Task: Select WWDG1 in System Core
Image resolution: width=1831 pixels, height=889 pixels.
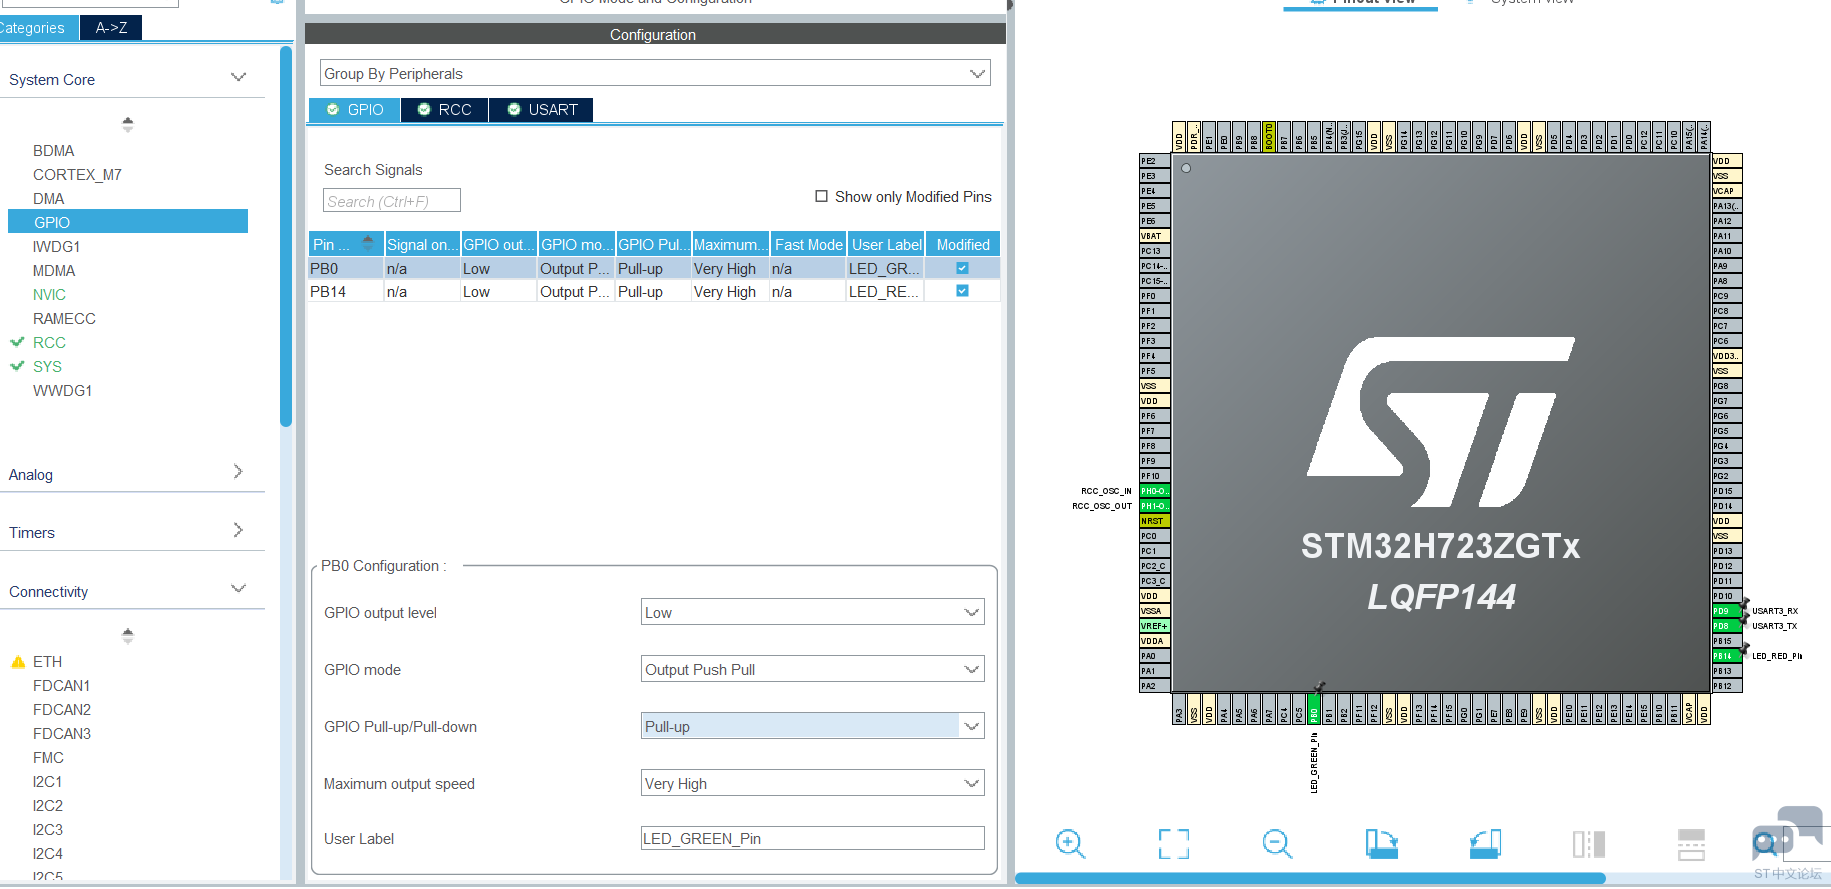Action: coord(62,391)
